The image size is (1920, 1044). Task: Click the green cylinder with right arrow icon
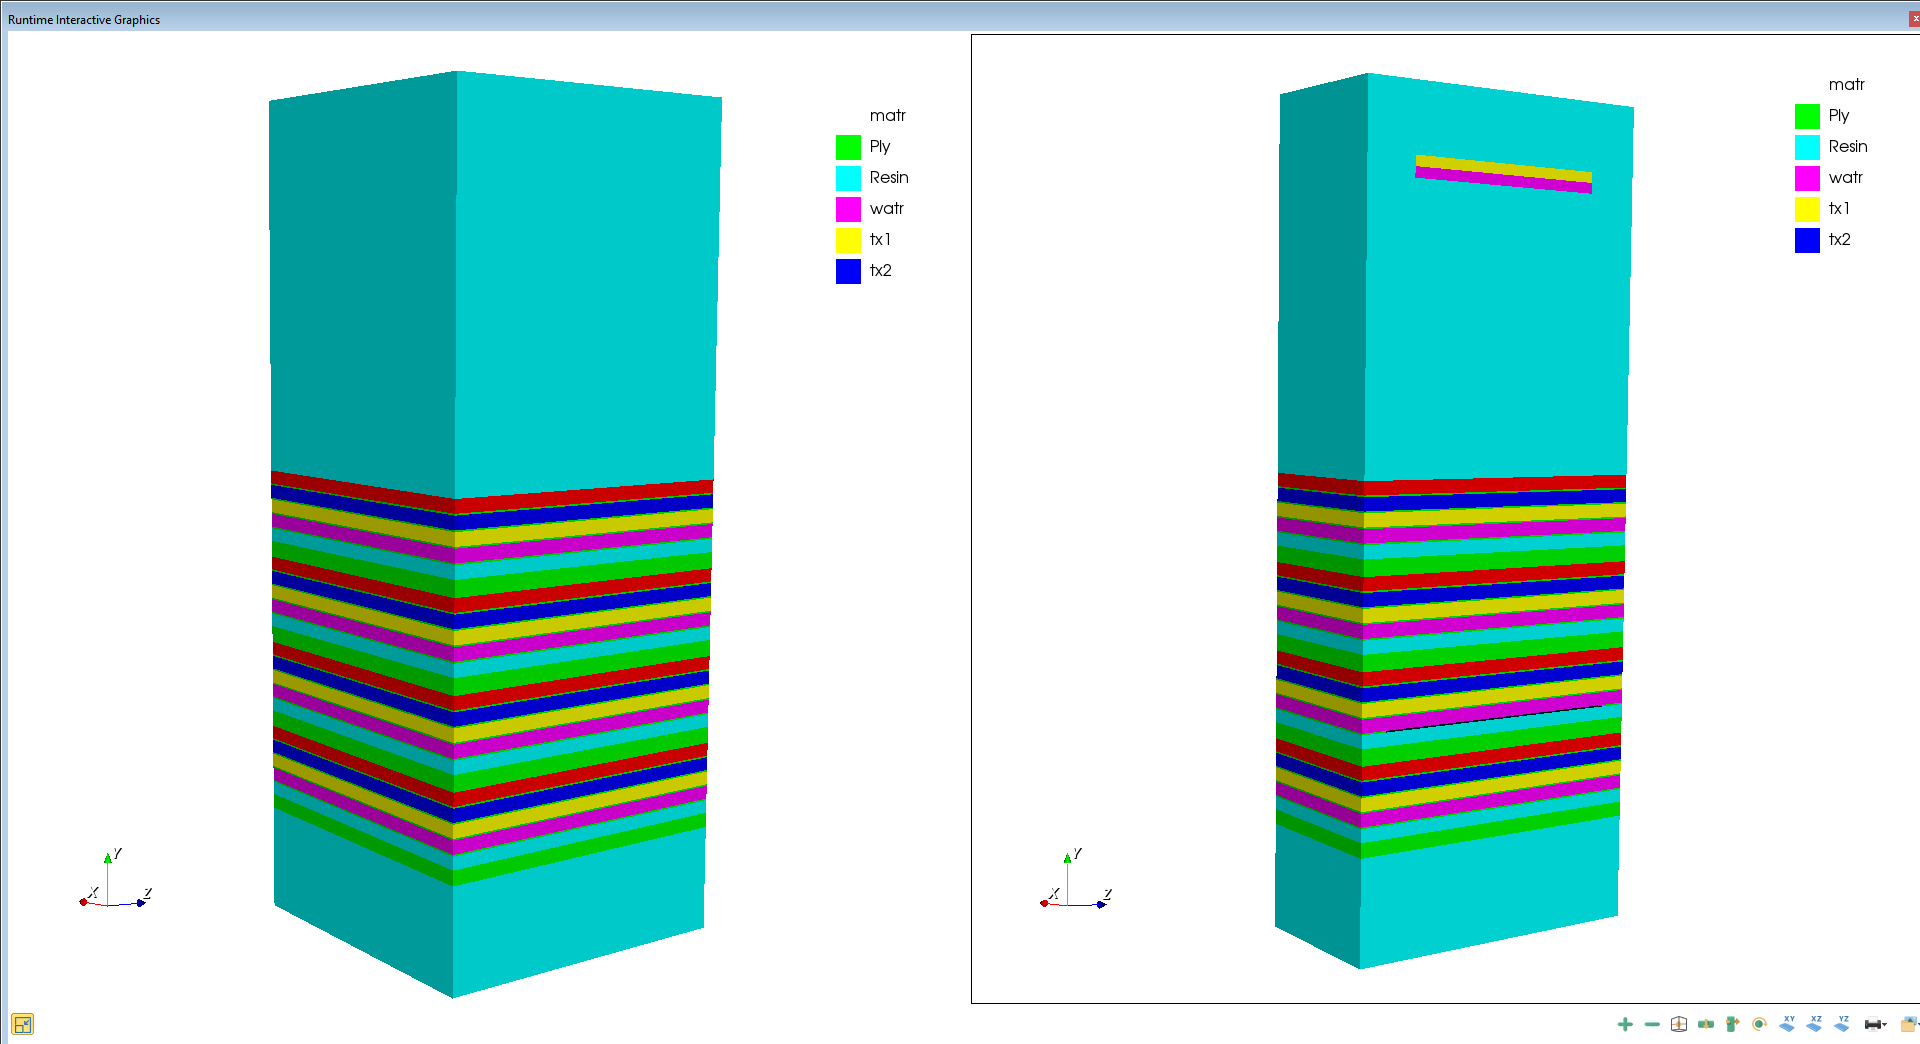pyautogui.click(x=1732, y=1024)
